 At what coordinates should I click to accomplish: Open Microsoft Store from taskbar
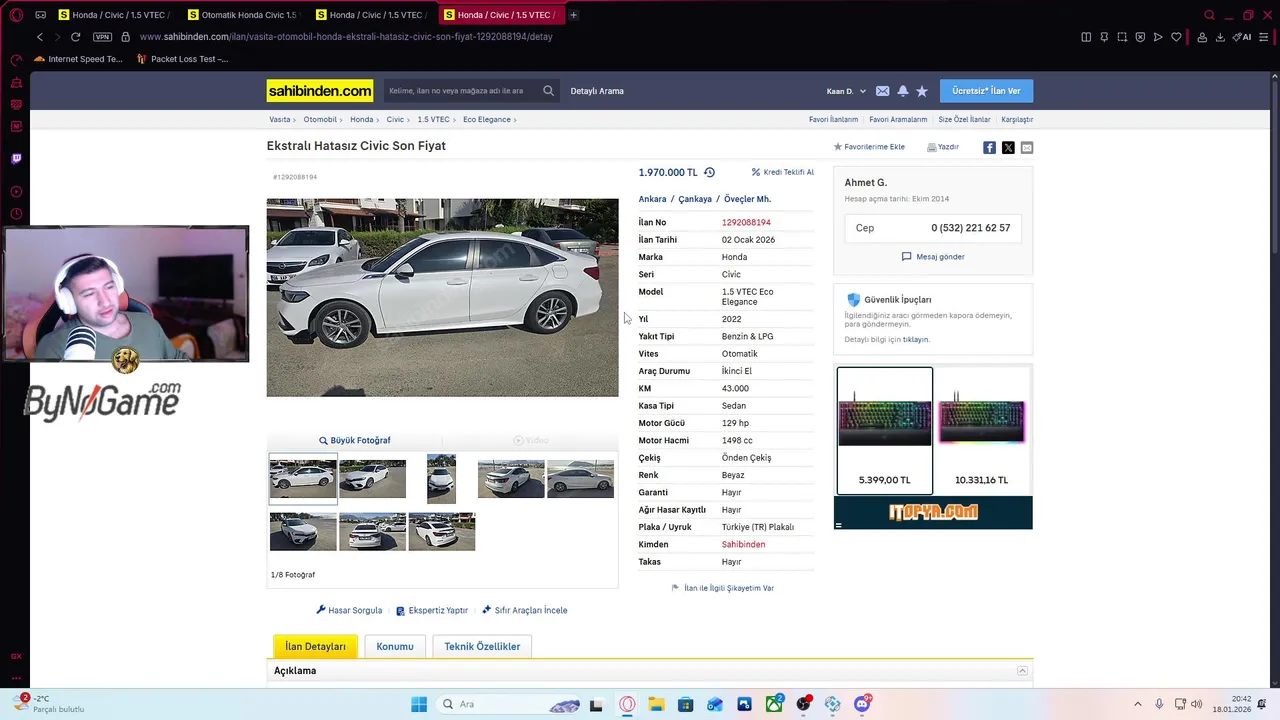(685, 704)
